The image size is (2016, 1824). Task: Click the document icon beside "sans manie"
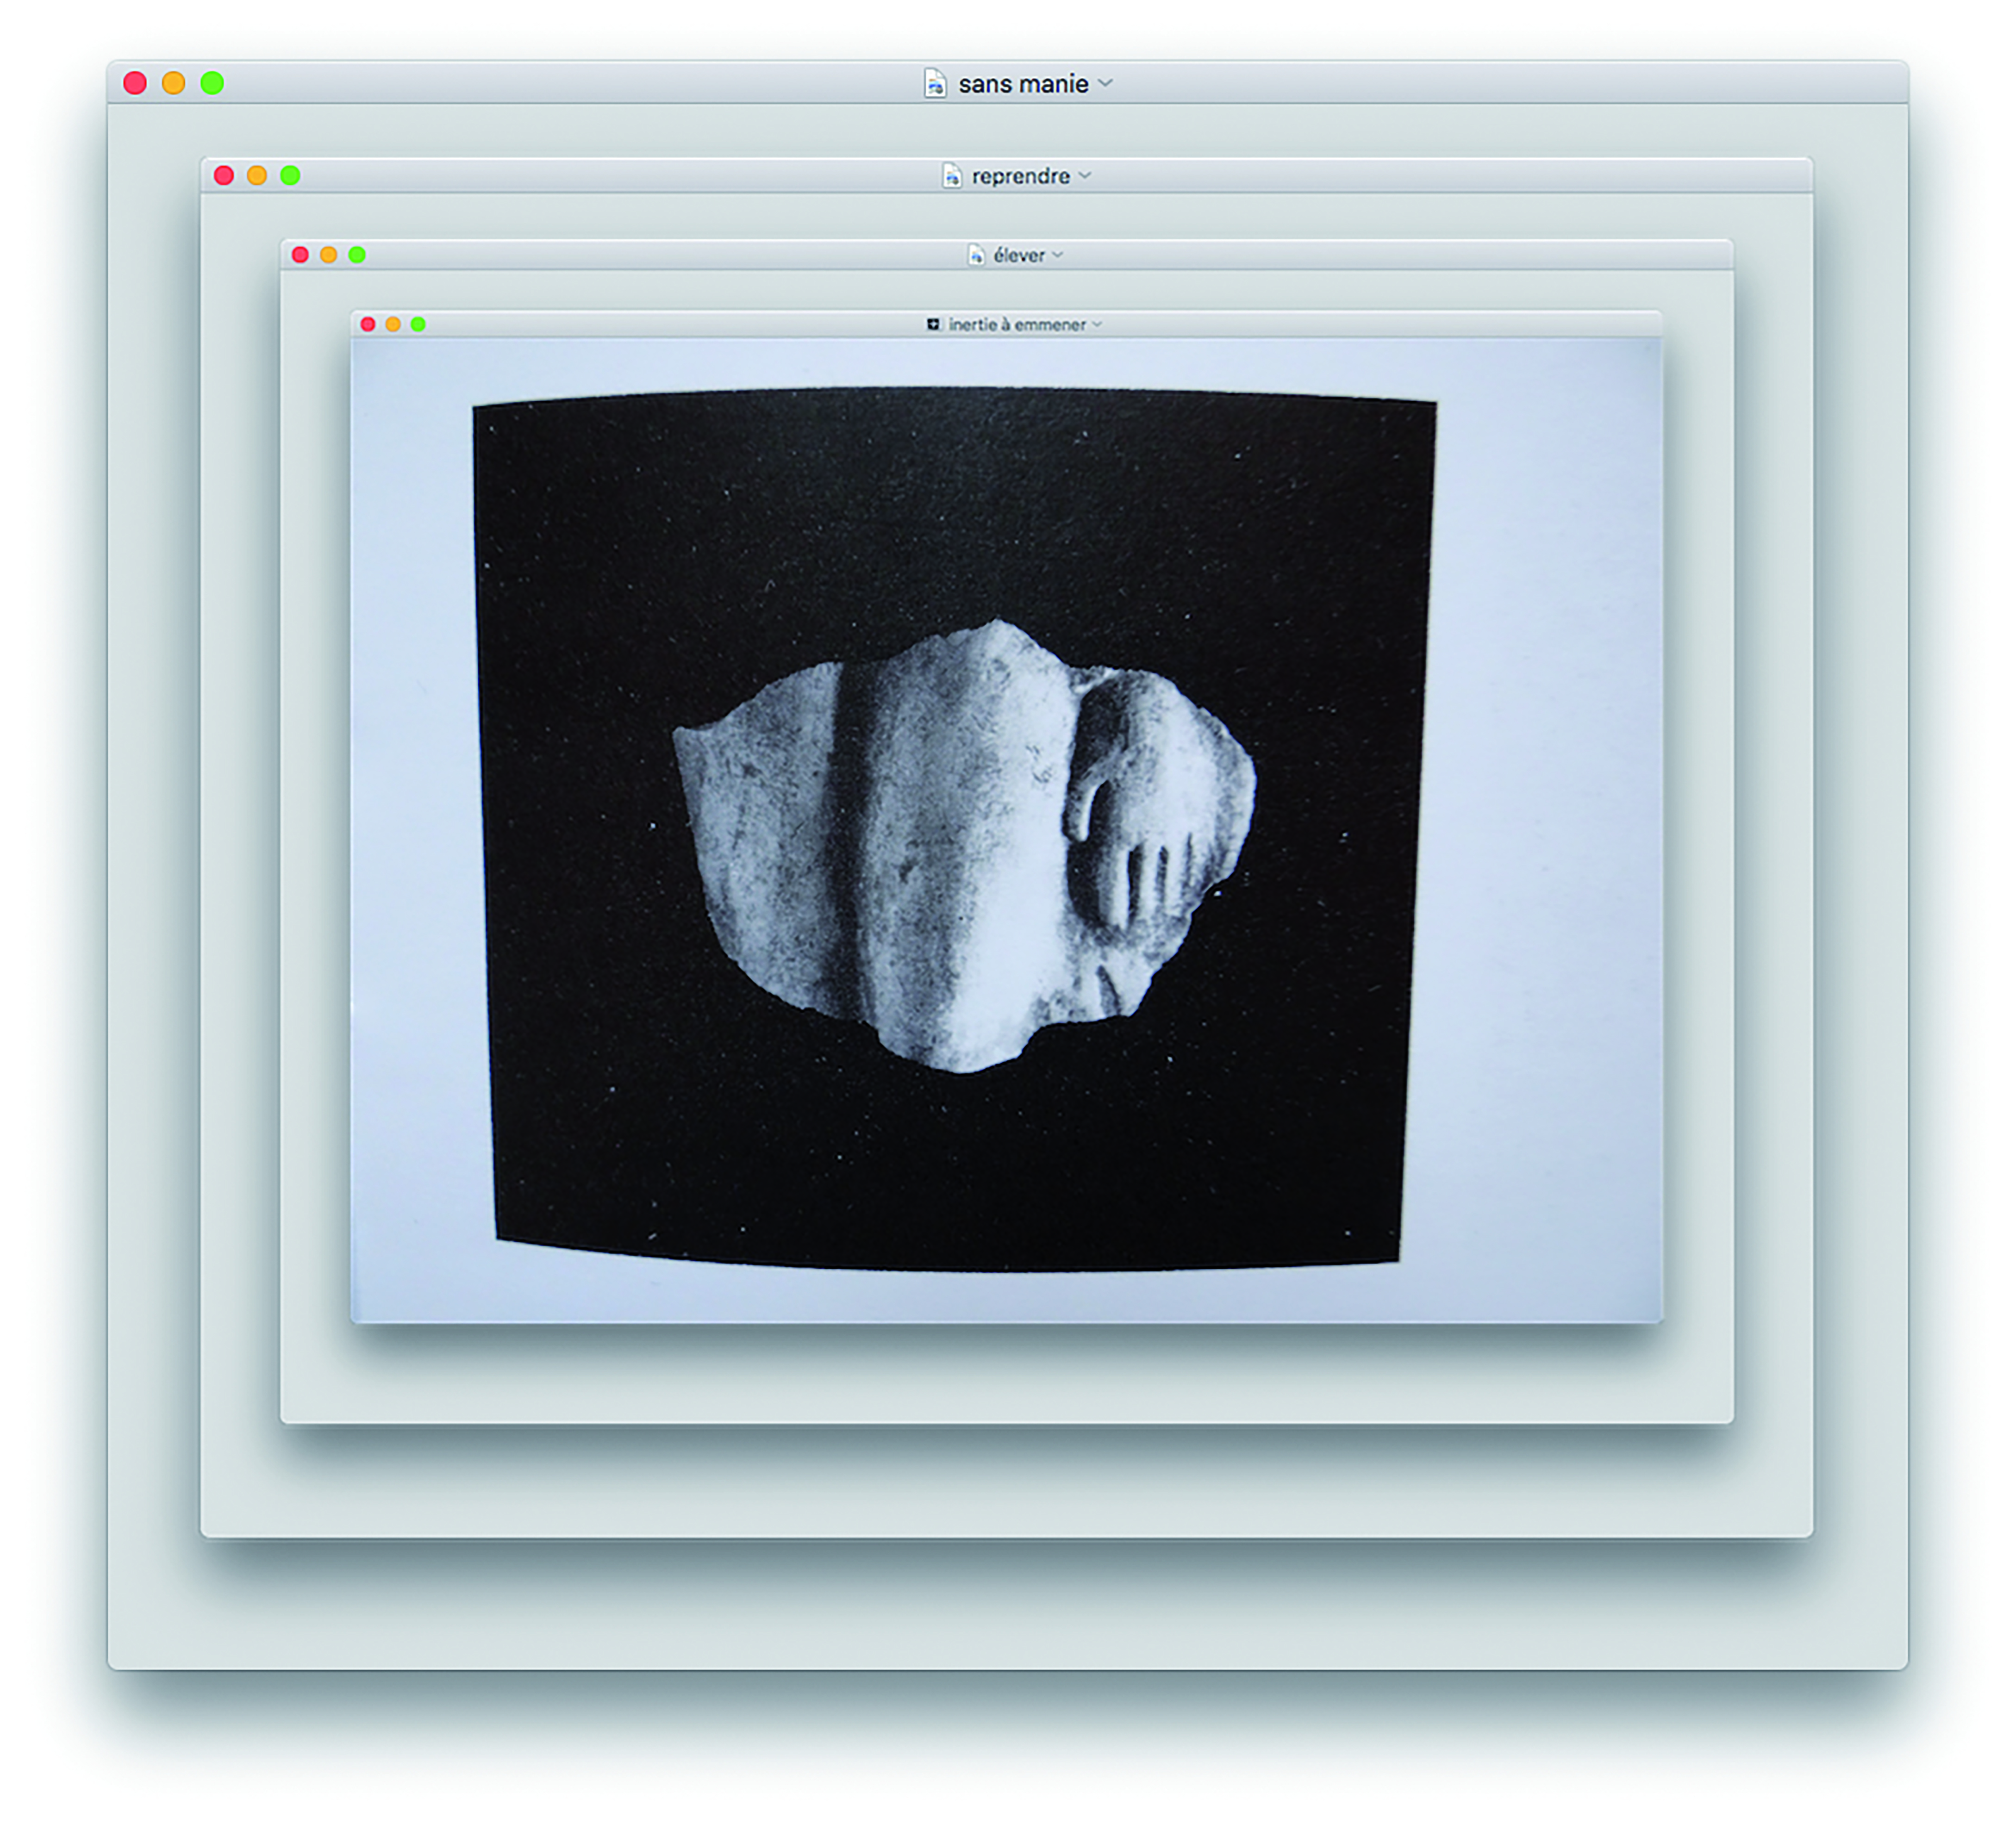point(935,83)
